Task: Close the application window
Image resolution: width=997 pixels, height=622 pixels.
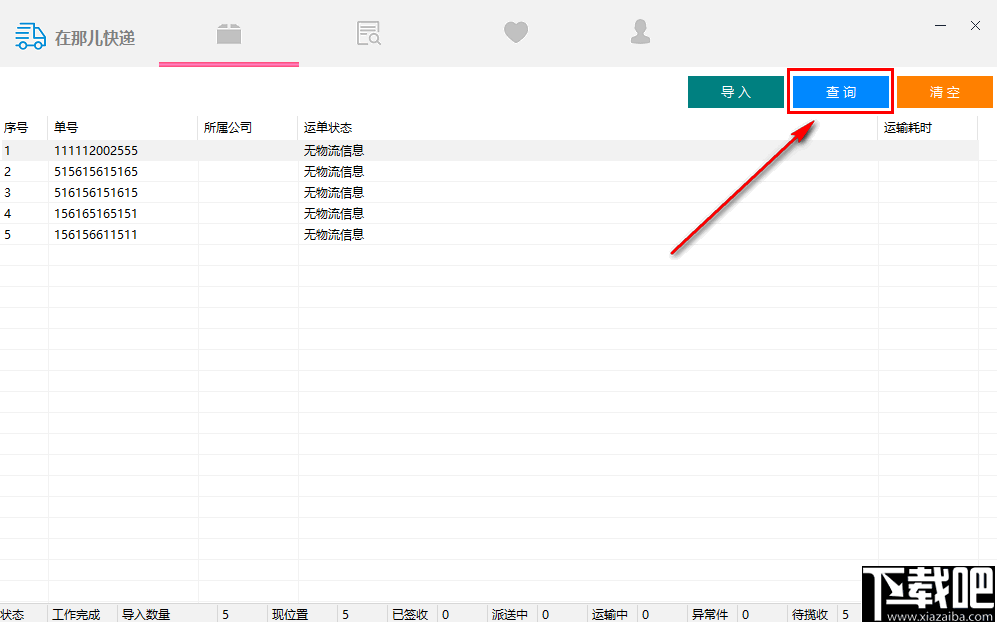Action: pos(975,26)
